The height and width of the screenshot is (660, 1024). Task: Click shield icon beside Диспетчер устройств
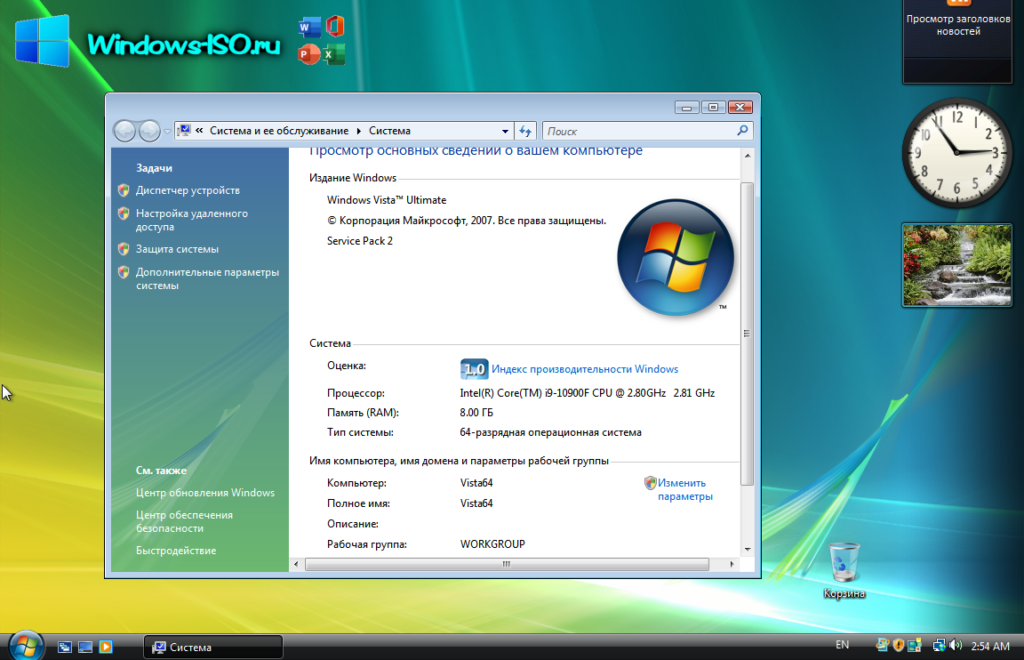tap(123, 191)
